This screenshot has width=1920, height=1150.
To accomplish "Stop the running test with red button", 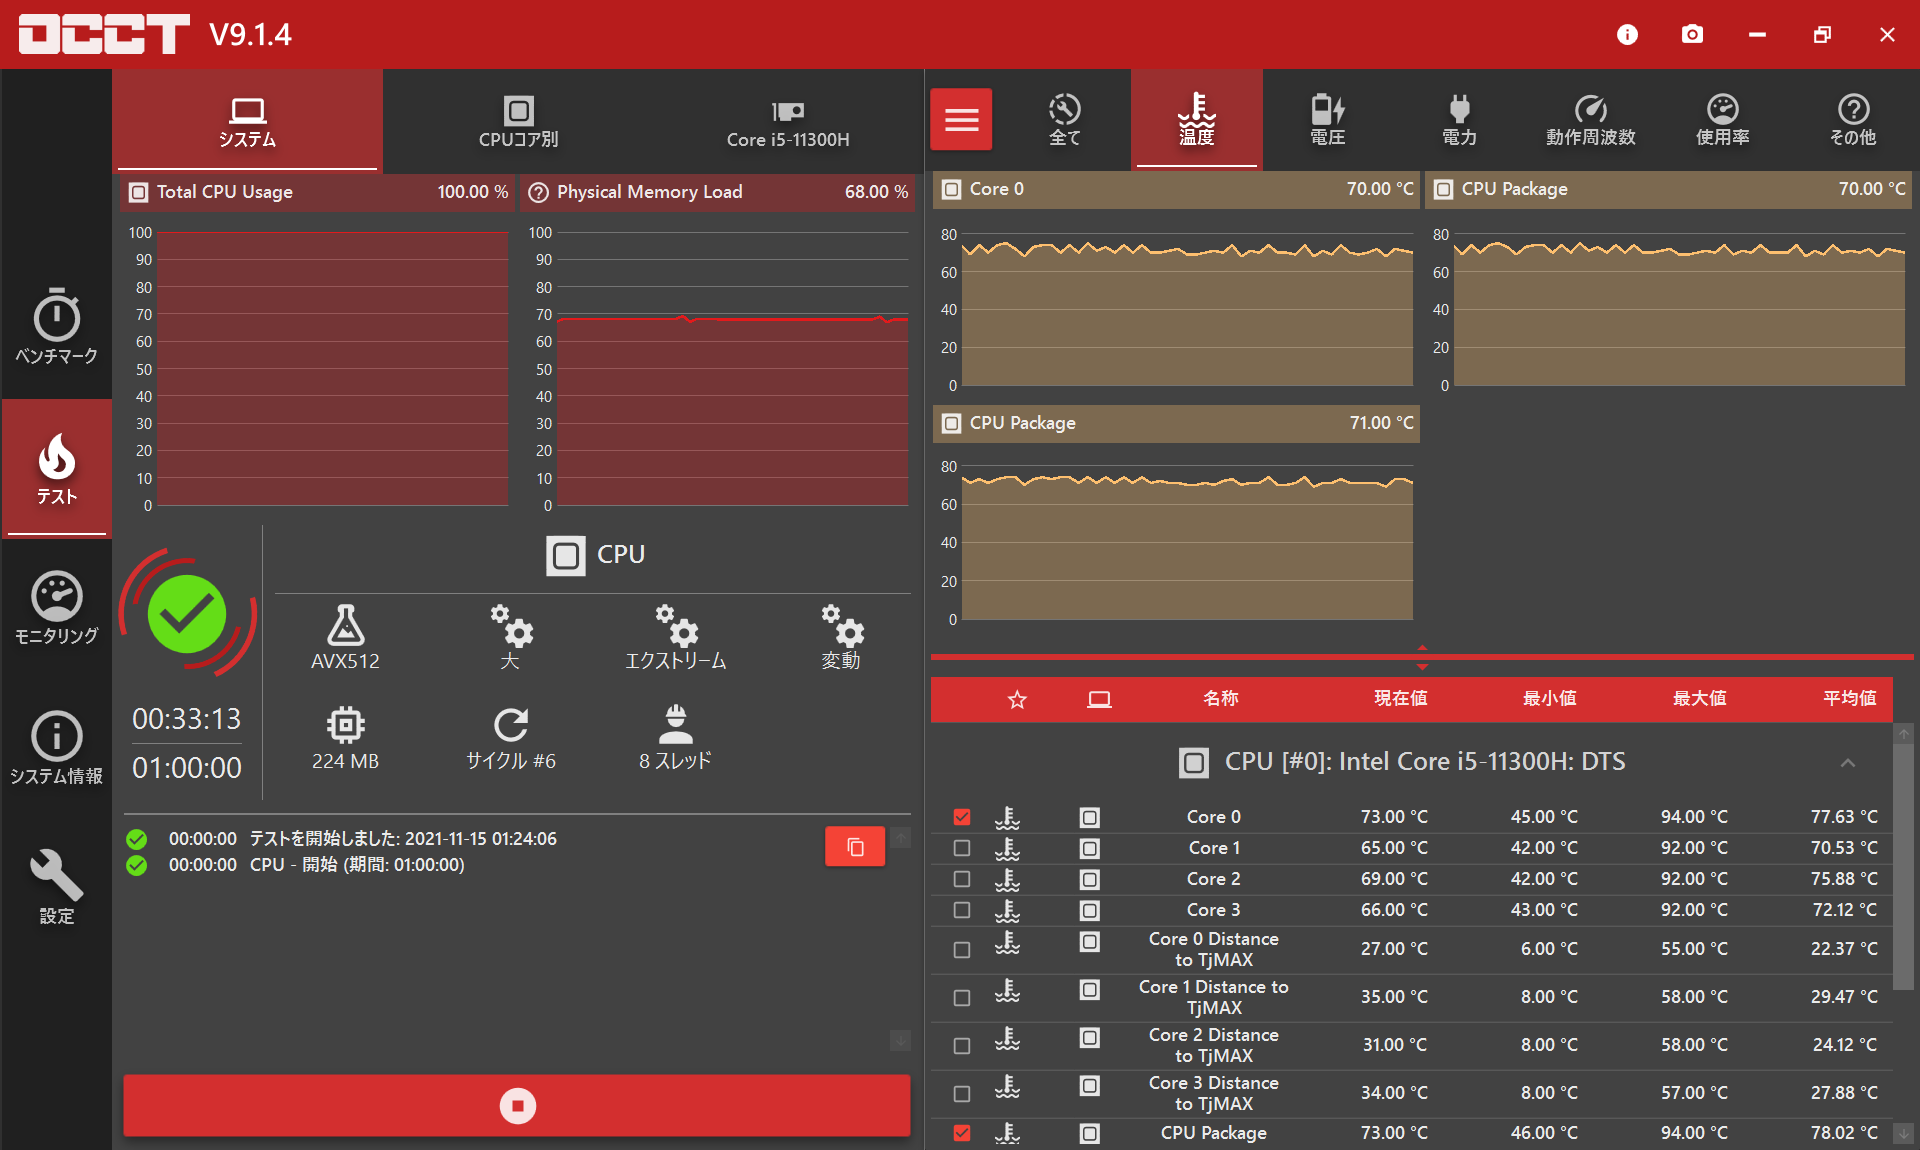I will point(517,1106).
